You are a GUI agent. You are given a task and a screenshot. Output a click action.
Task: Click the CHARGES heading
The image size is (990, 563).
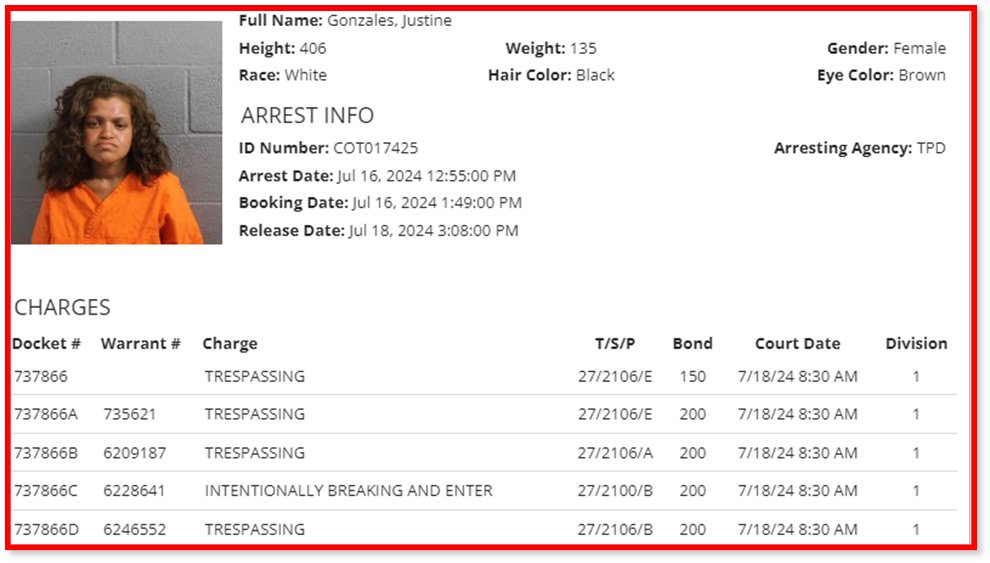tap(62, 307)
